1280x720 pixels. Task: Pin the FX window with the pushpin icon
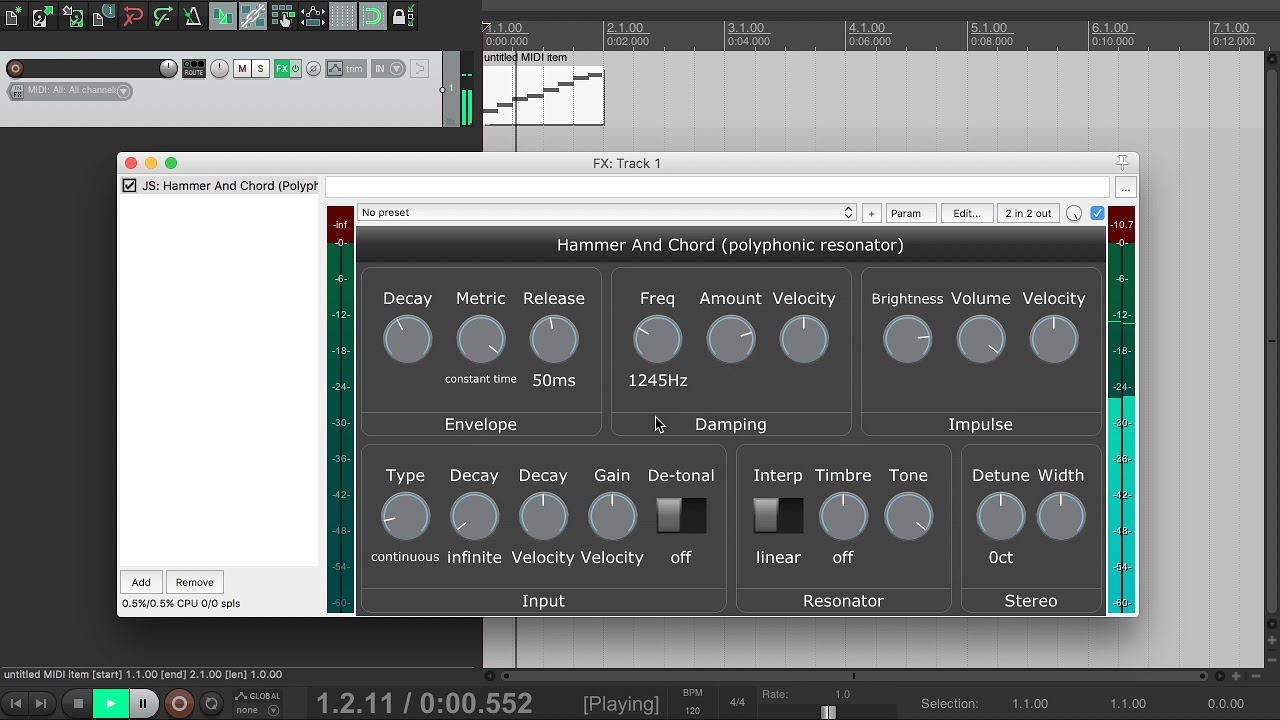[x=1122, y=162]
